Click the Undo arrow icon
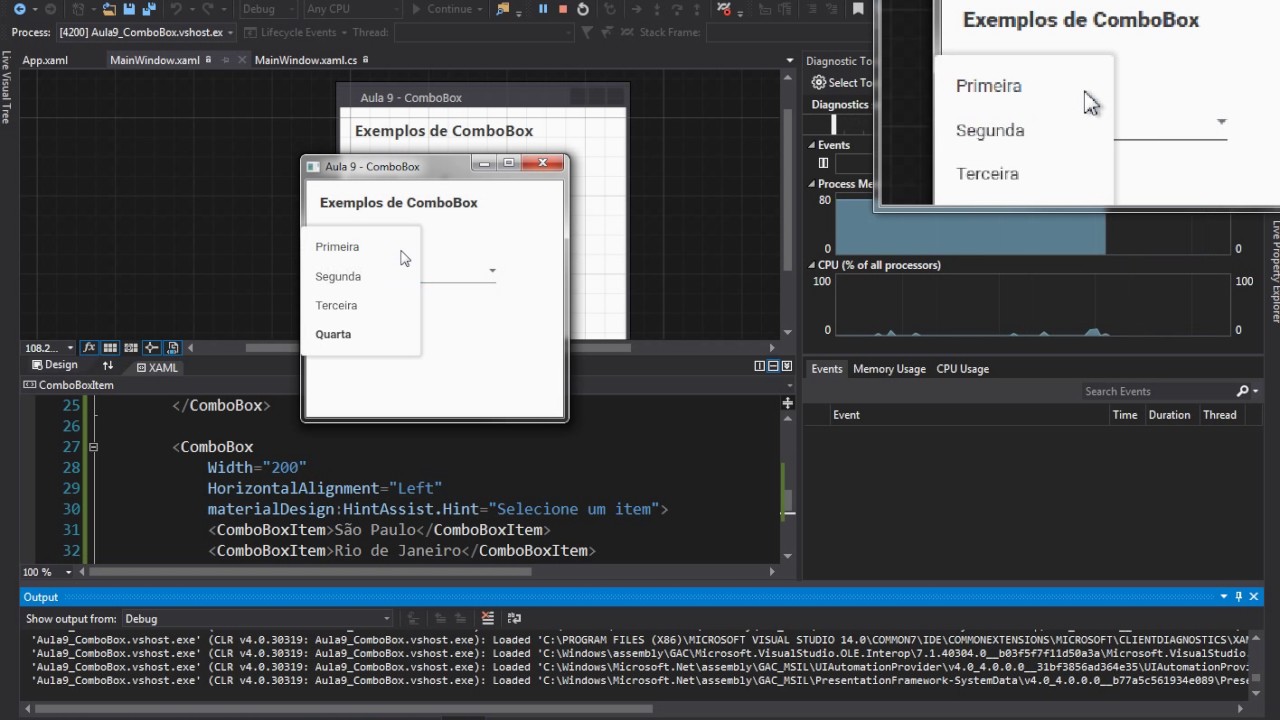Viewport: 1280px width, 720px height. point(176,9)
